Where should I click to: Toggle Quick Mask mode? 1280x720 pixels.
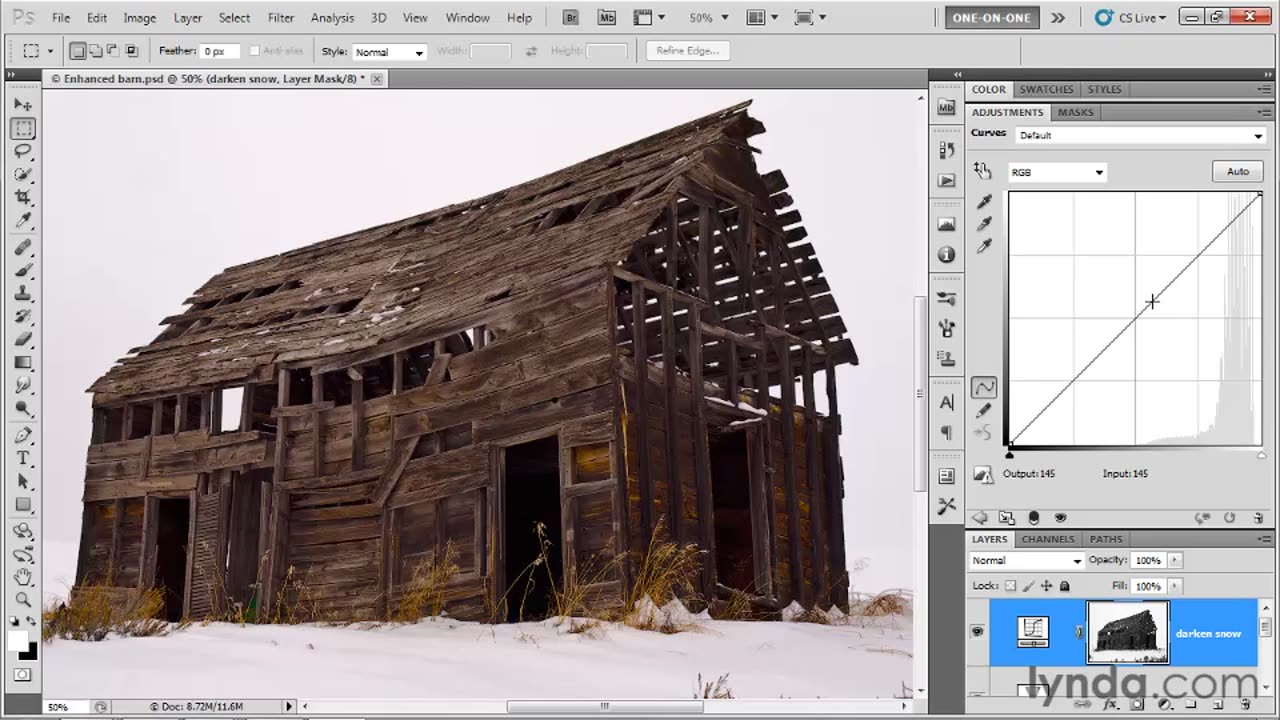(x=23, y=675)
